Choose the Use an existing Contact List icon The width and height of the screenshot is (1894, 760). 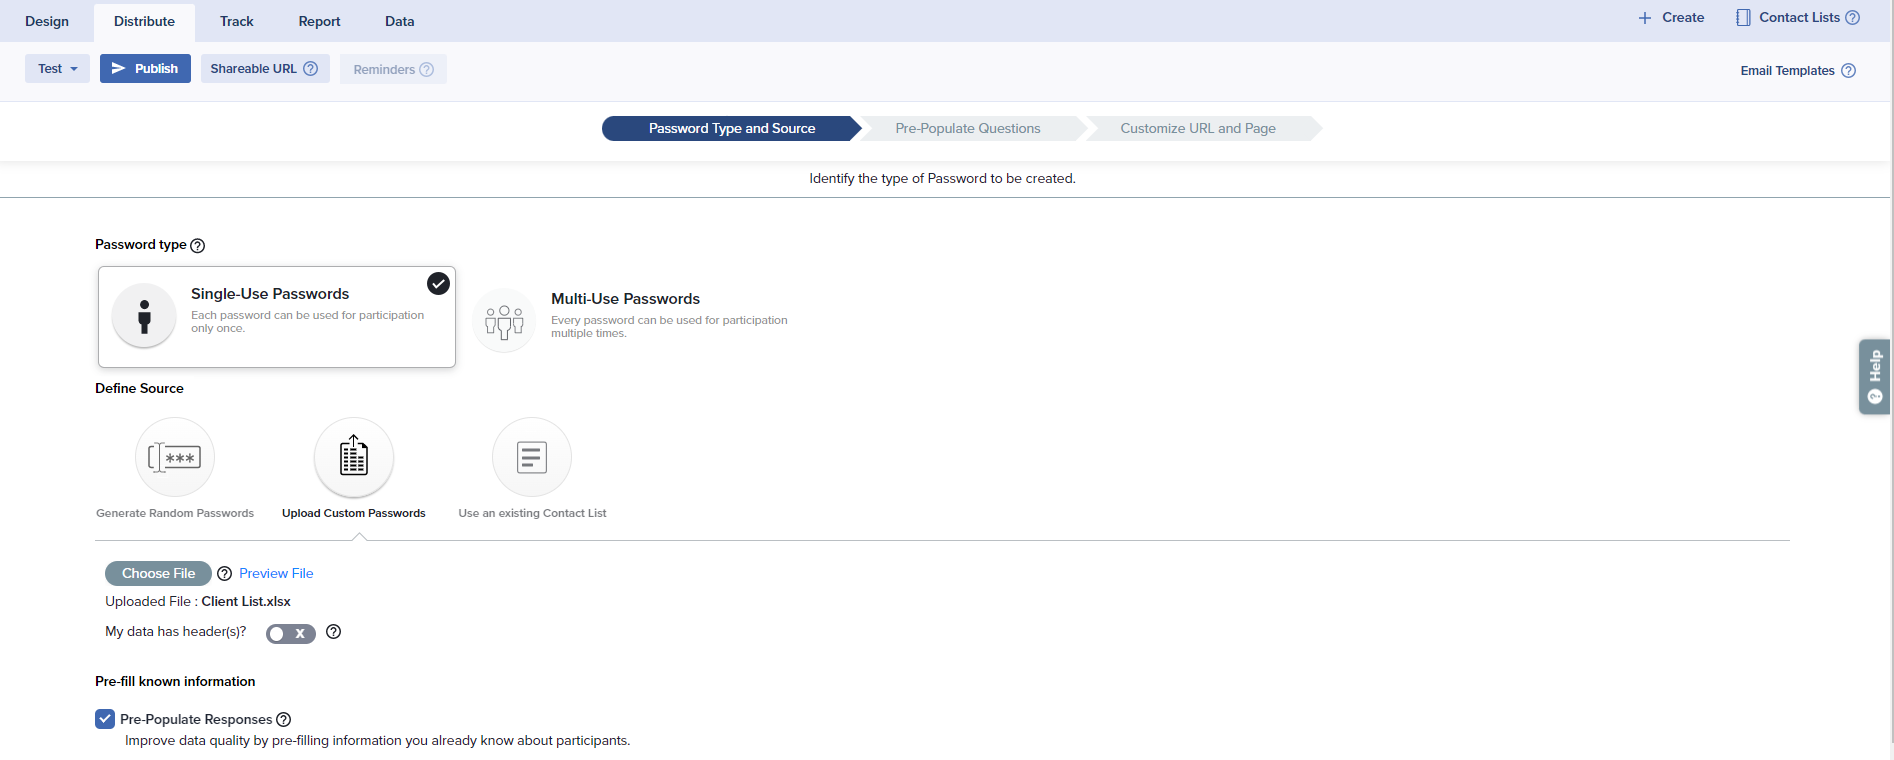(532, 457)
